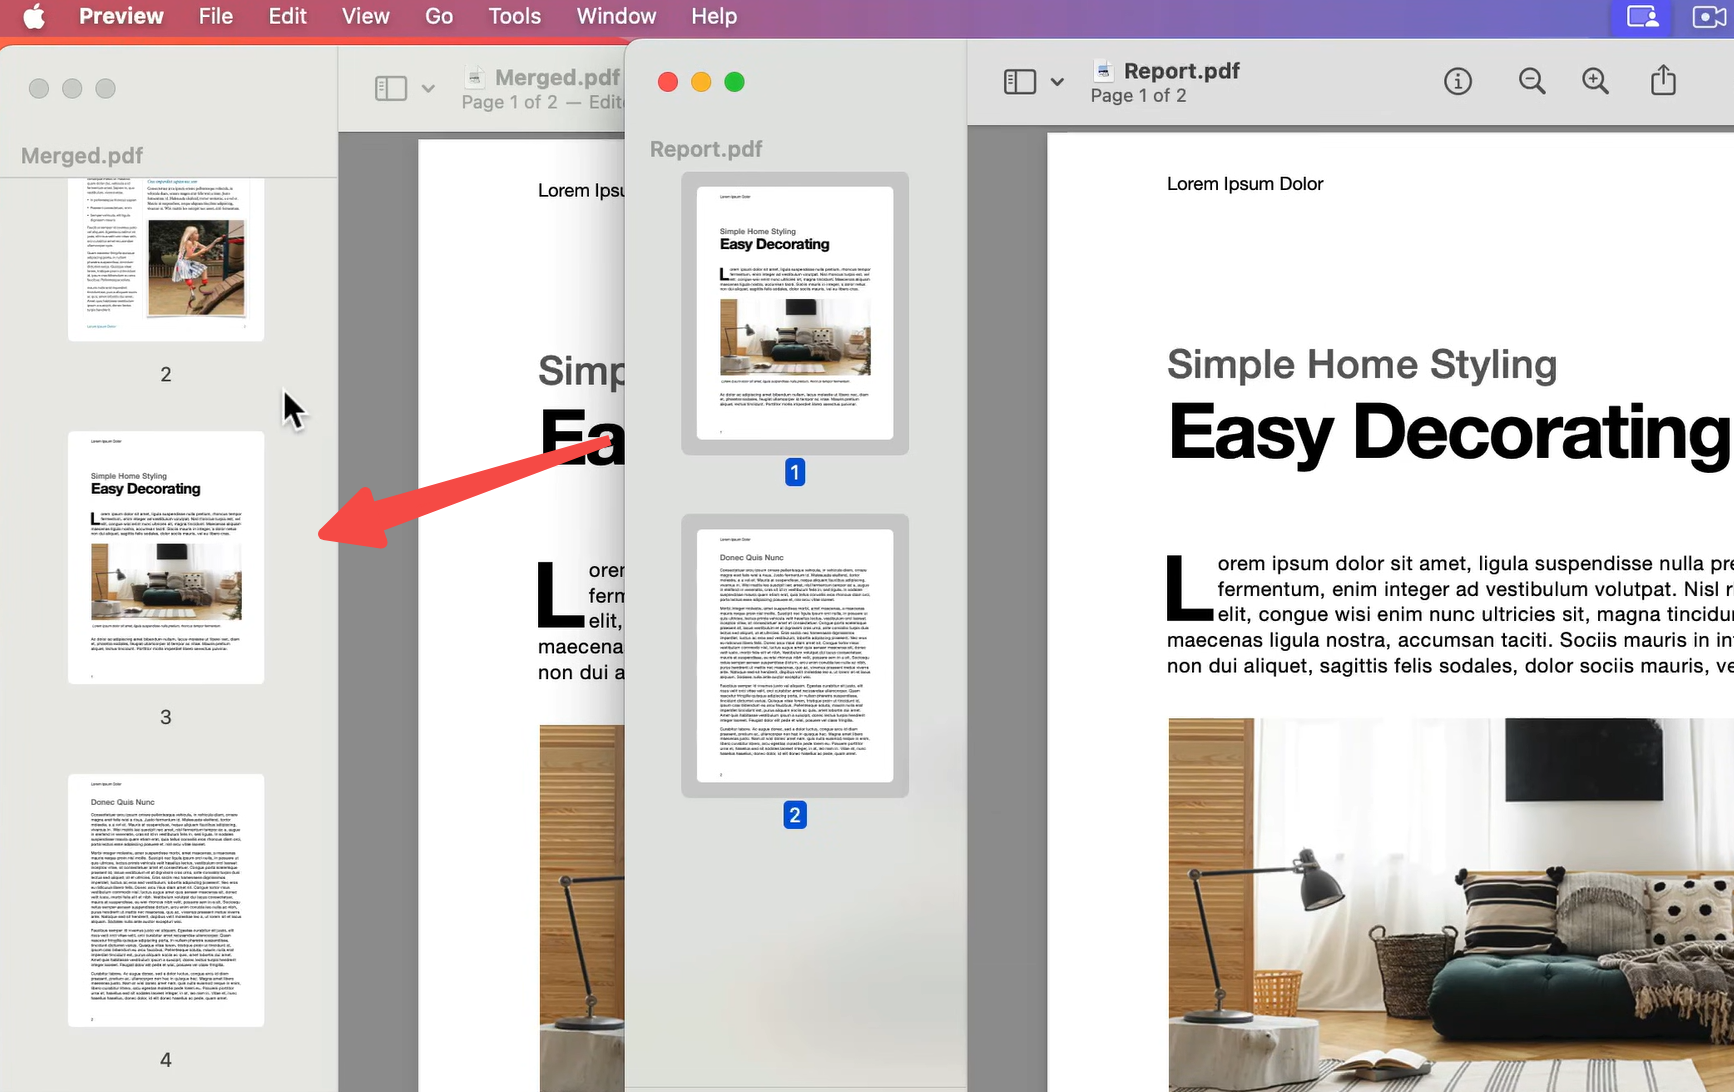Open the Edit menu

pos(288,17)
